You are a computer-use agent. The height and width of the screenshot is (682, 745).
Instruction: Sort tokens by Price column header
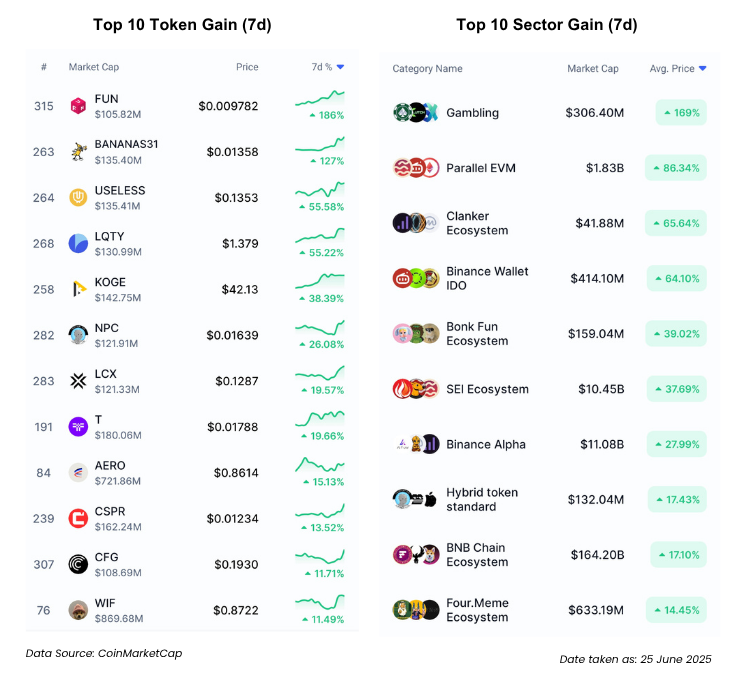coord(247,67)
